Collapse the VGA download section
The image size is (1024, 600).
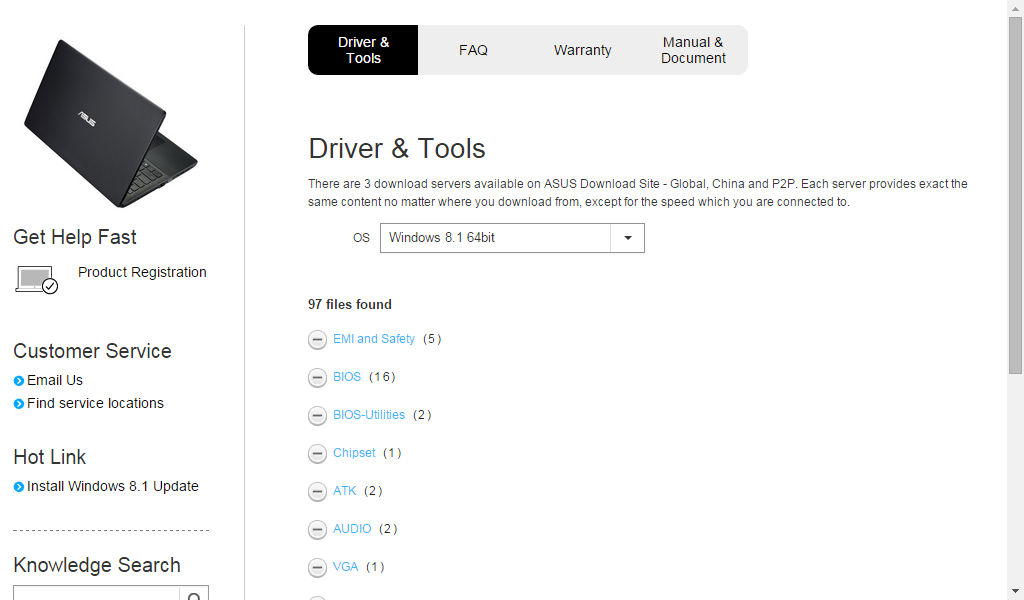tap(317, 567)
